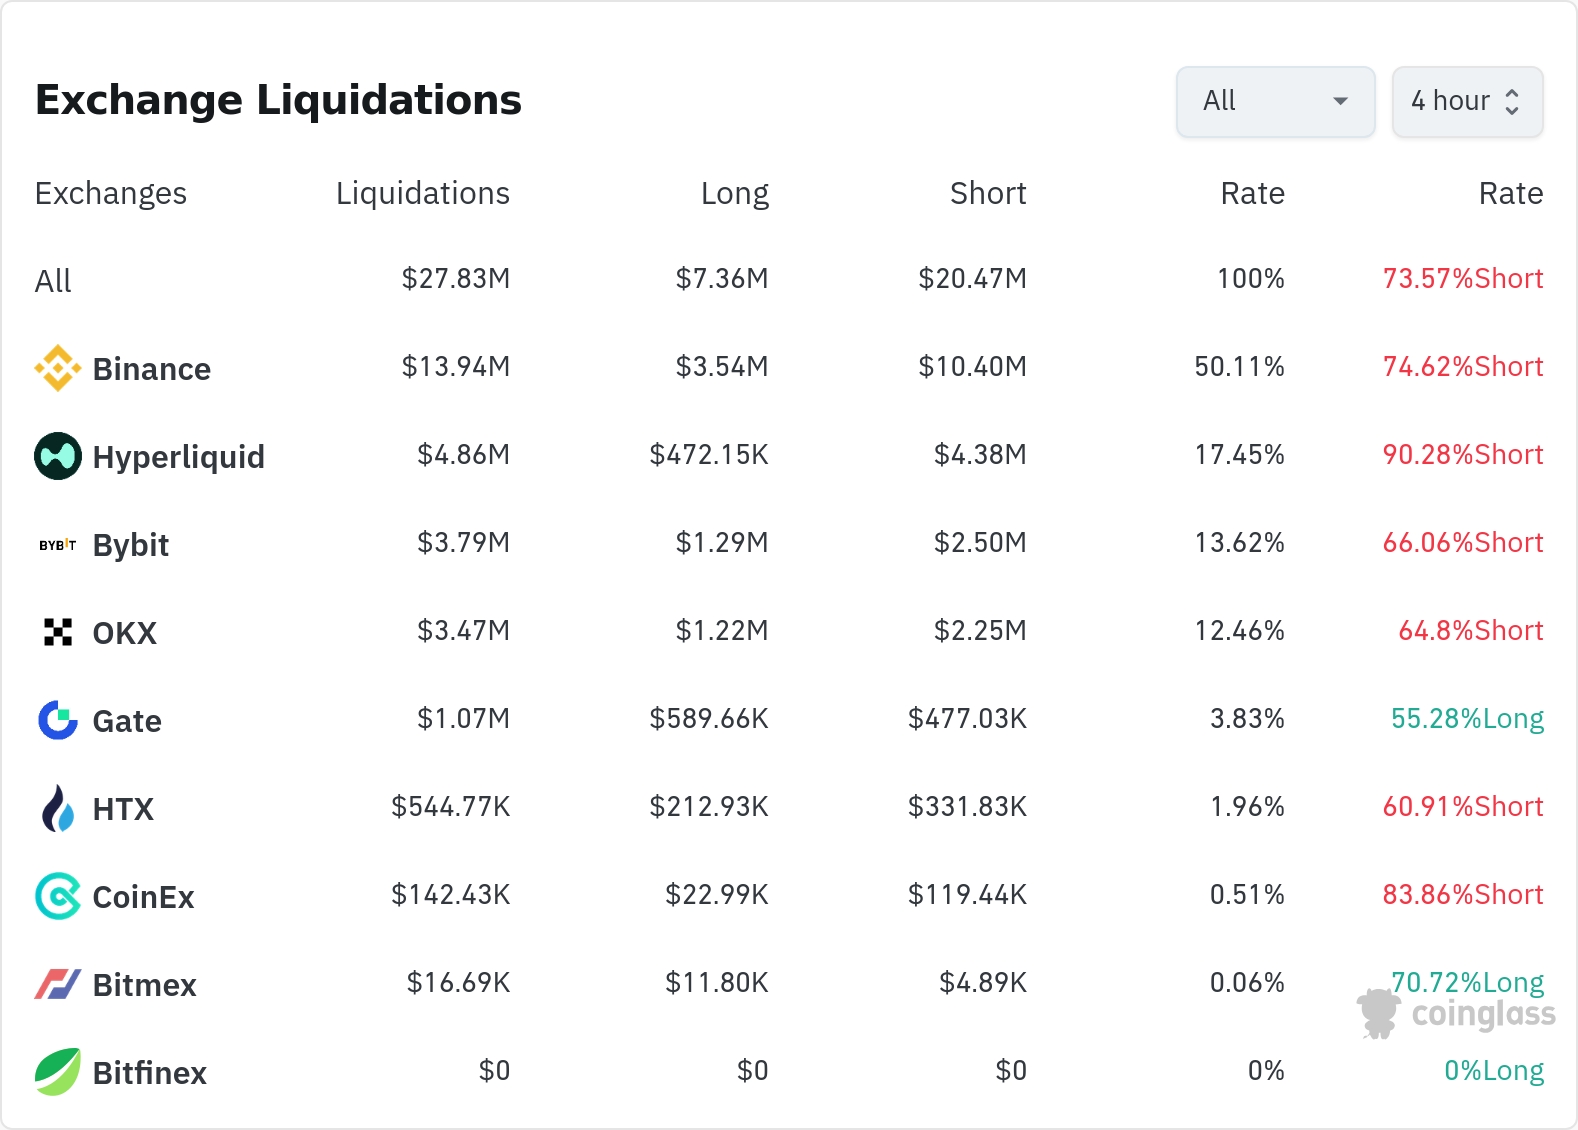This screenshot has width=1578, height=1130.
Task: Click the OKX checkered logo icon
Action: tap(58, 632)
